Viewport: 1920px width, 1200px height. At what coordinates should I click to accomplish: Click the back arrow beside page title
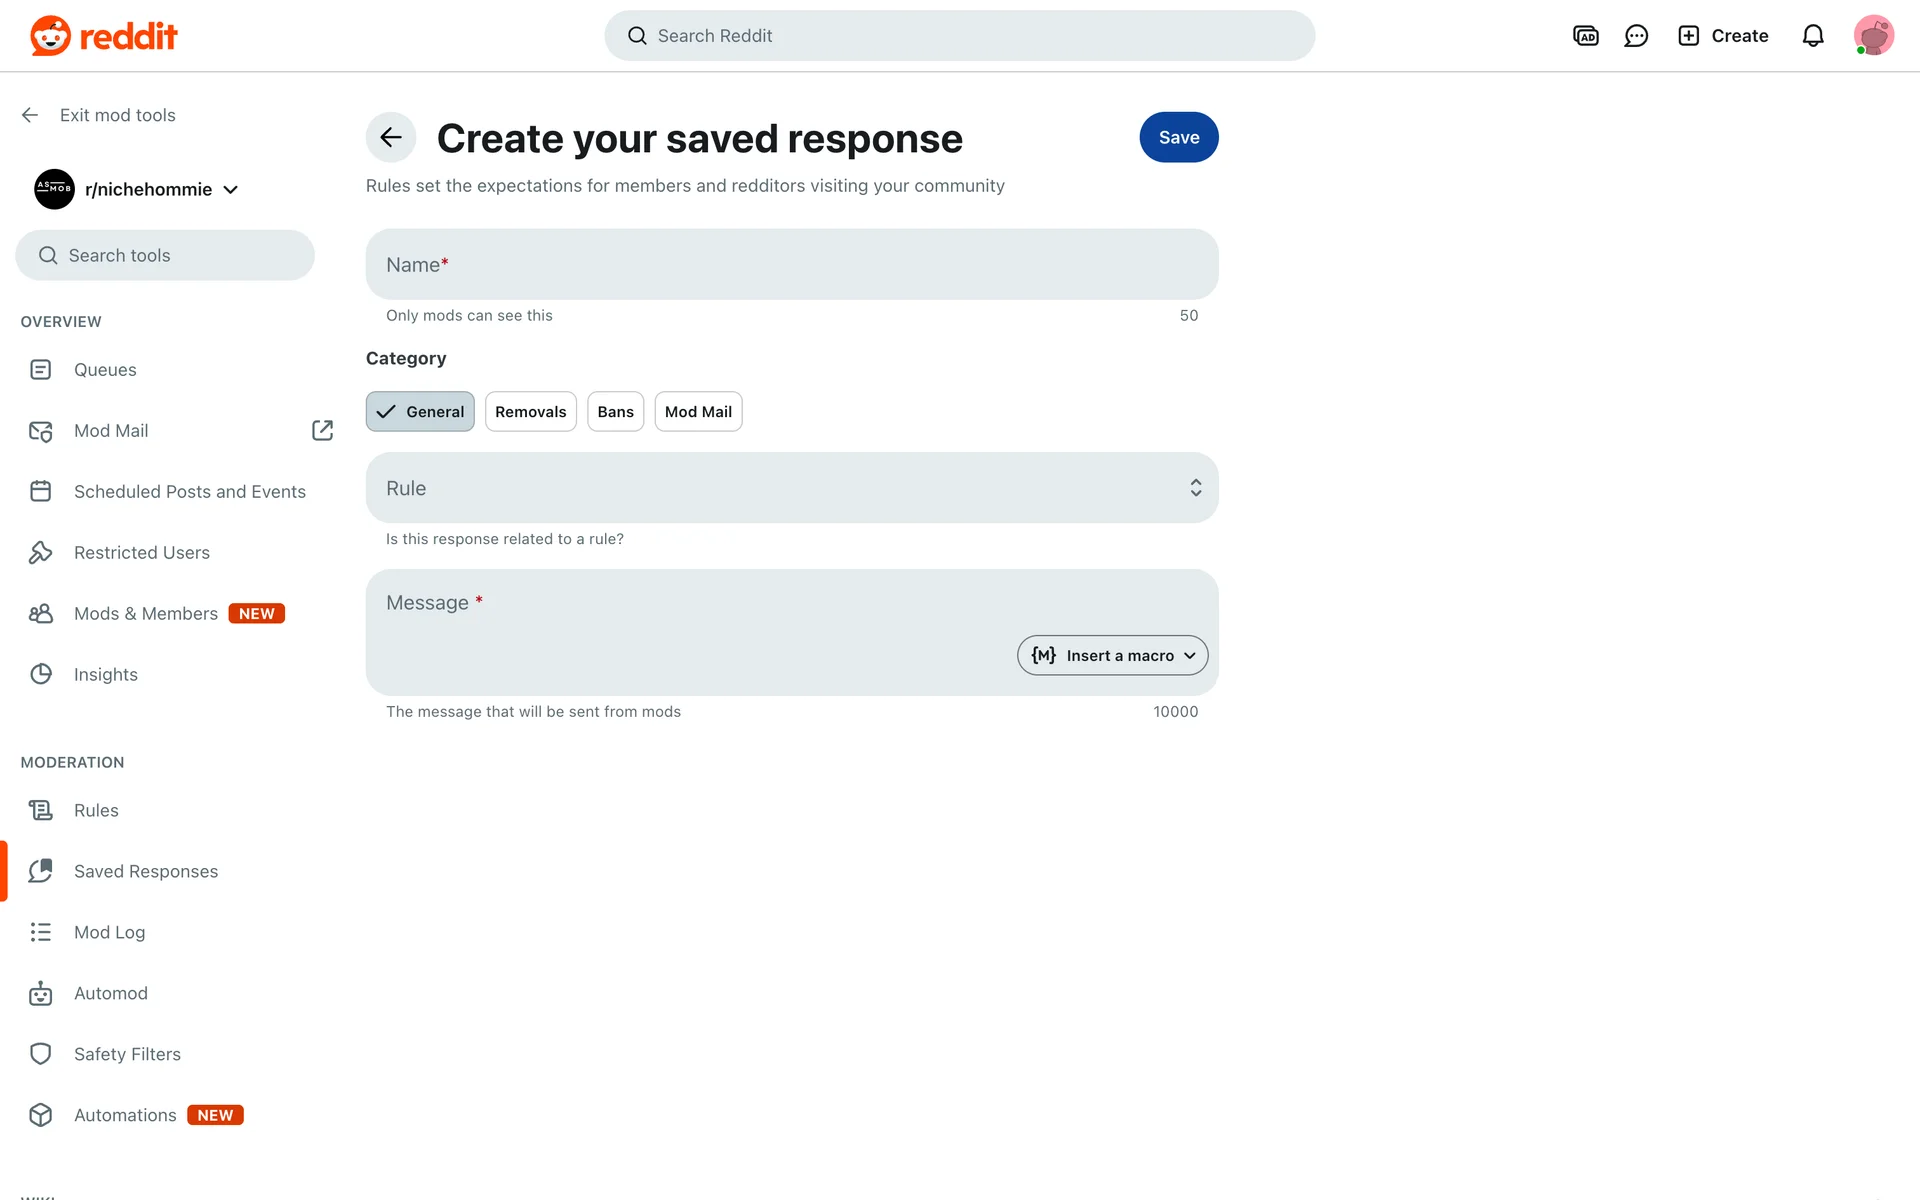[x=391, y=138]
